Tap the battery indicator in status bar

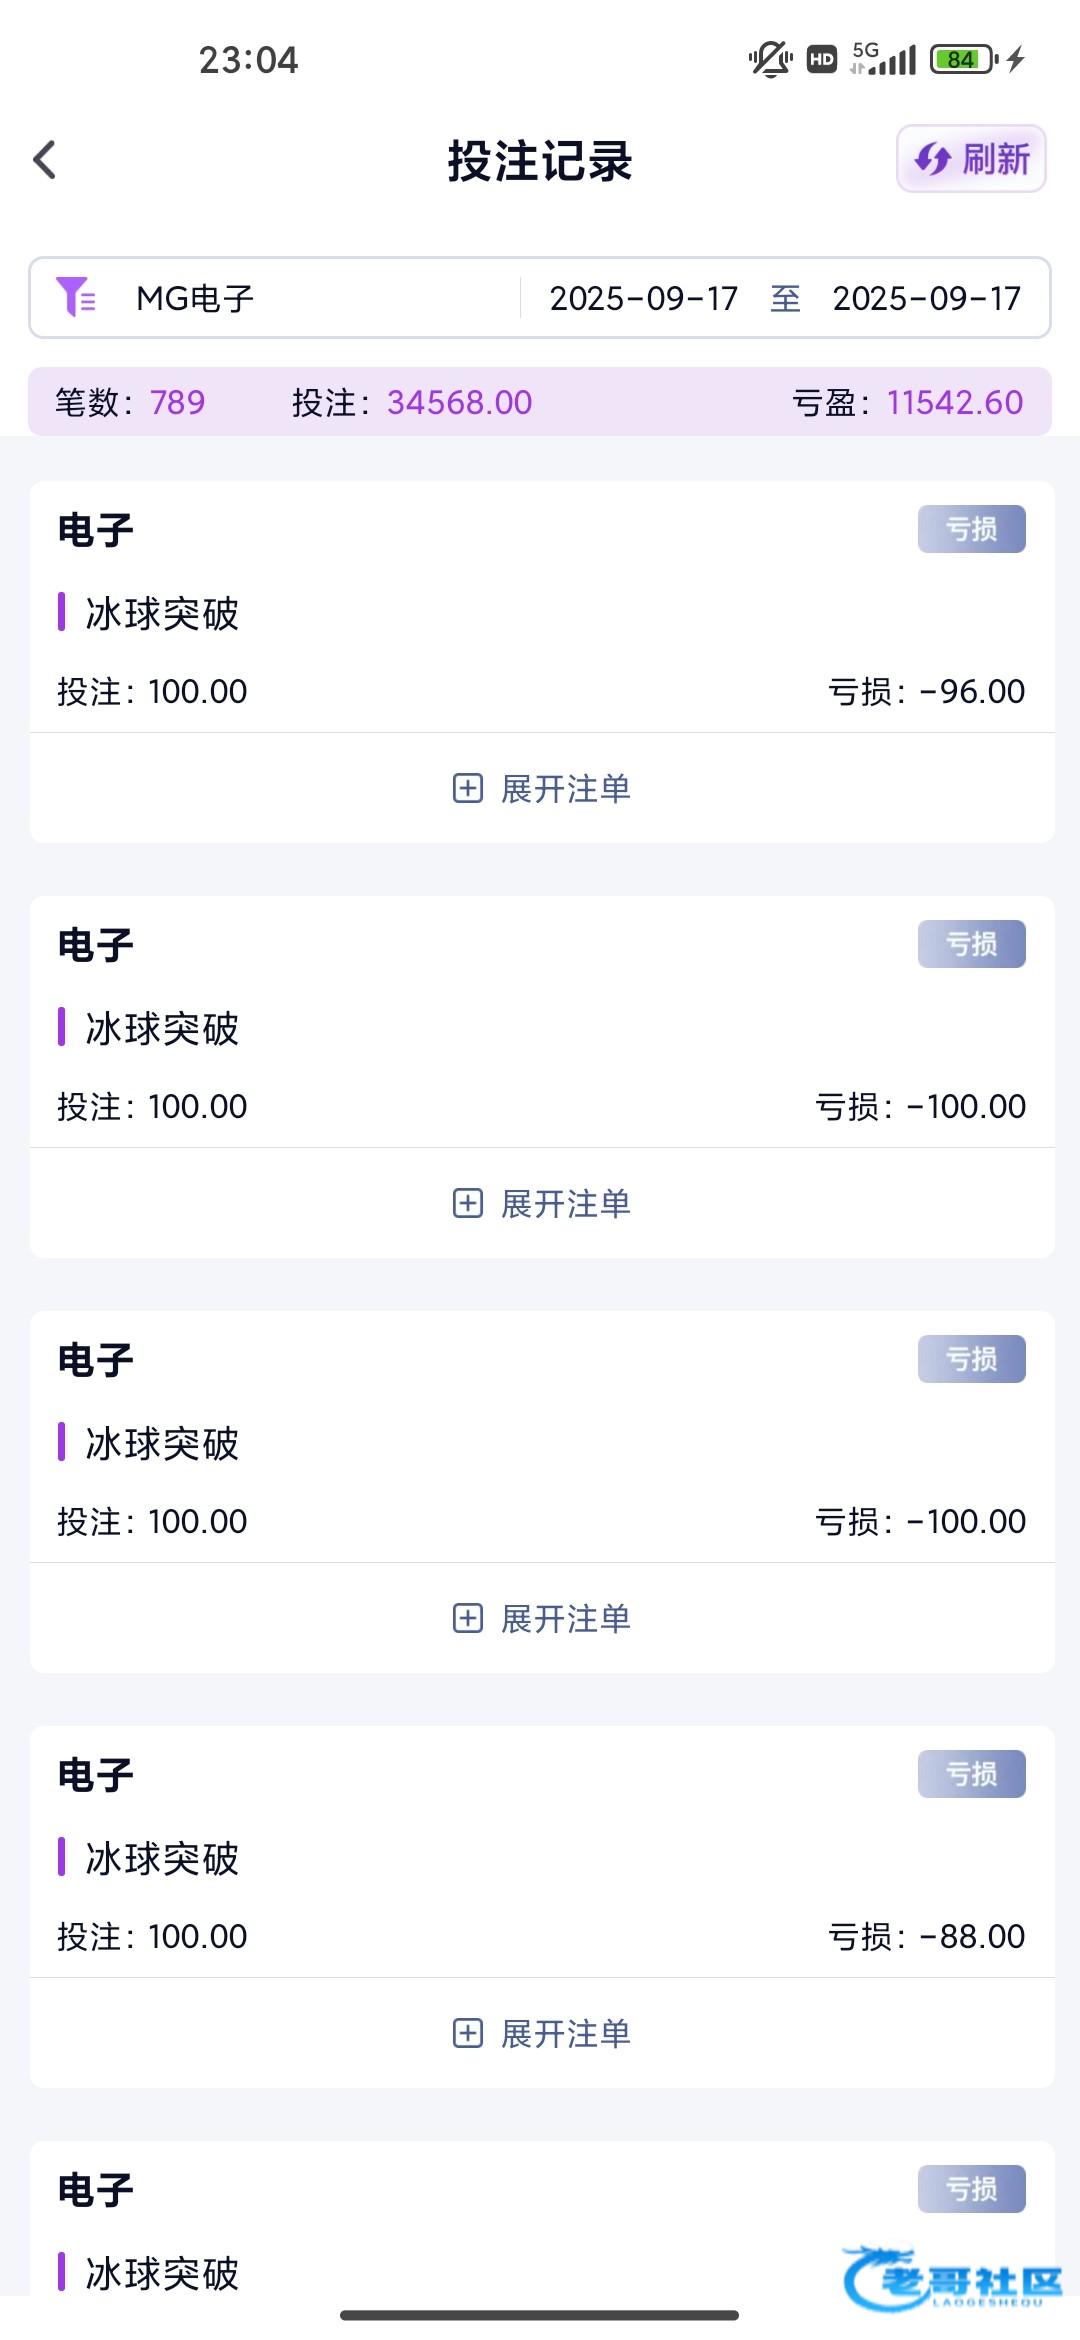point(962,60)
